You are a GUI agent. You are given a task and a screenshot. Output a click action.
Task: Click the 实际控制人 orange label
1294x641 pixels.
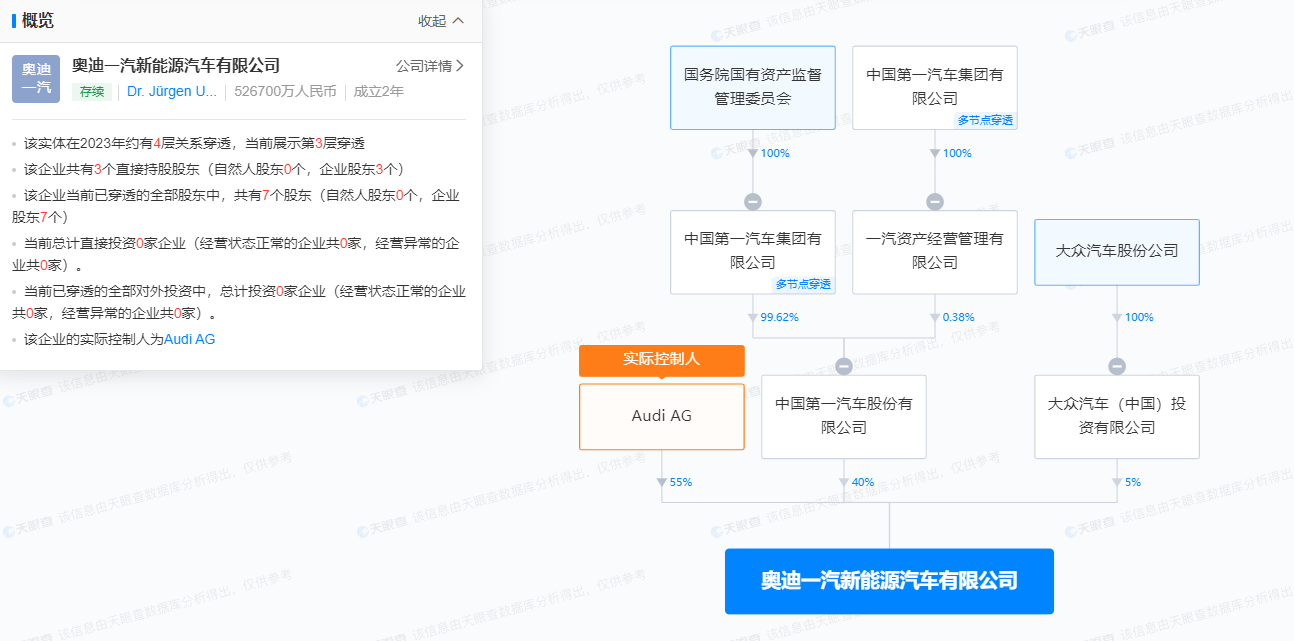tap(662, 361)
